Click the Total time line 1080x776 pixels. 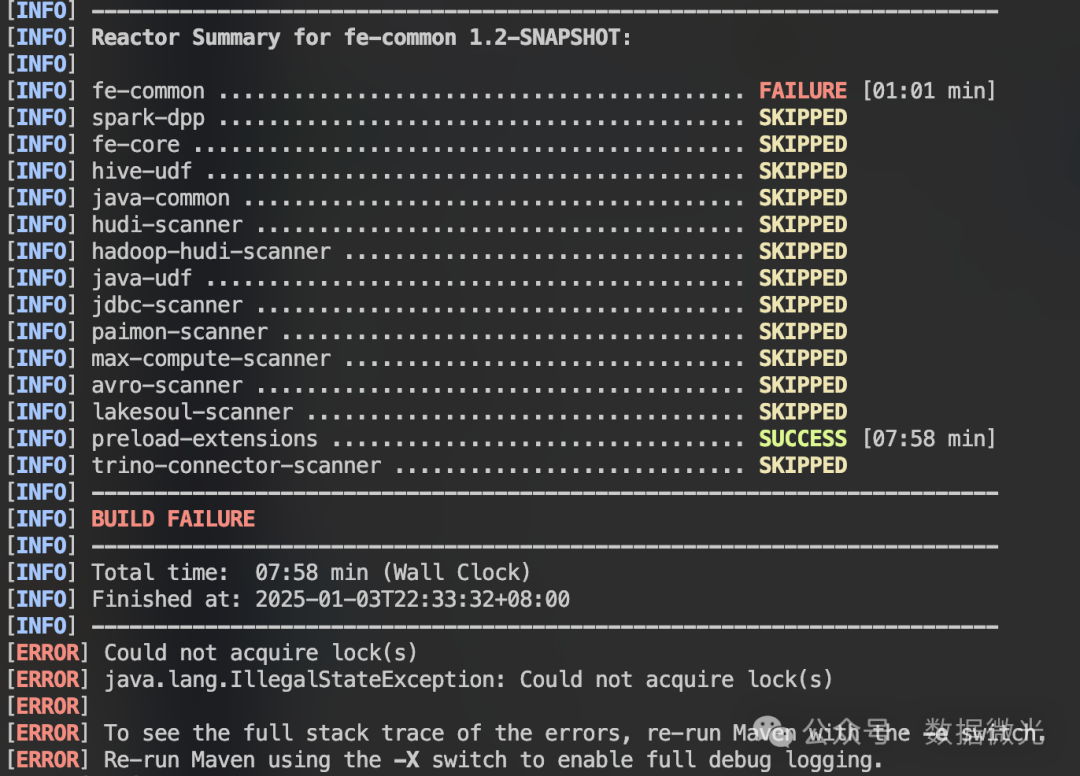311,573
